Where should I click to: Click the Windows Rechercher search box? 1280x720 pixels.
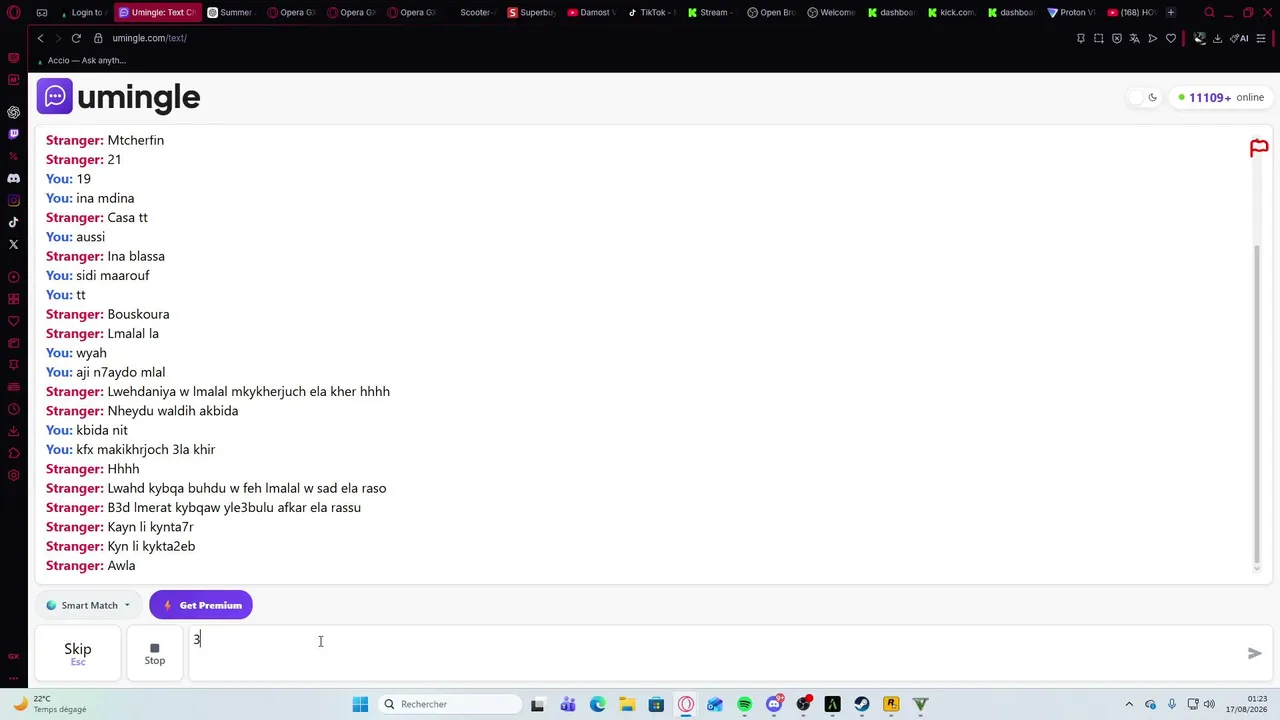coord(450,704)
